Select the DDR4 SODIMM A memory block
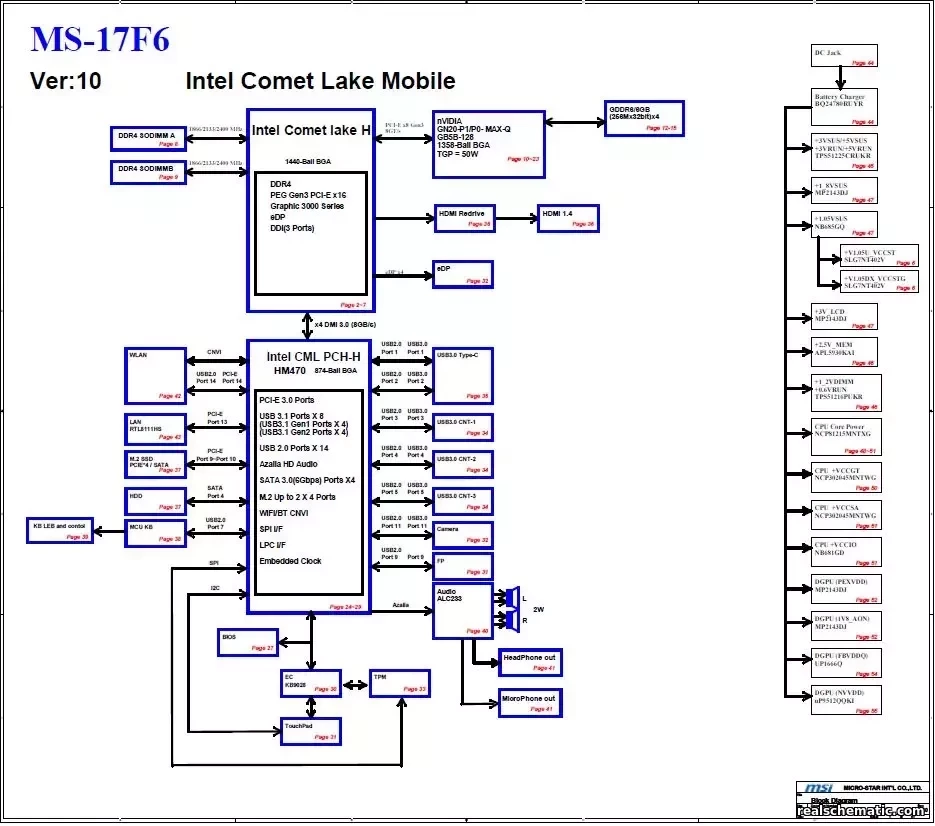 147,138
